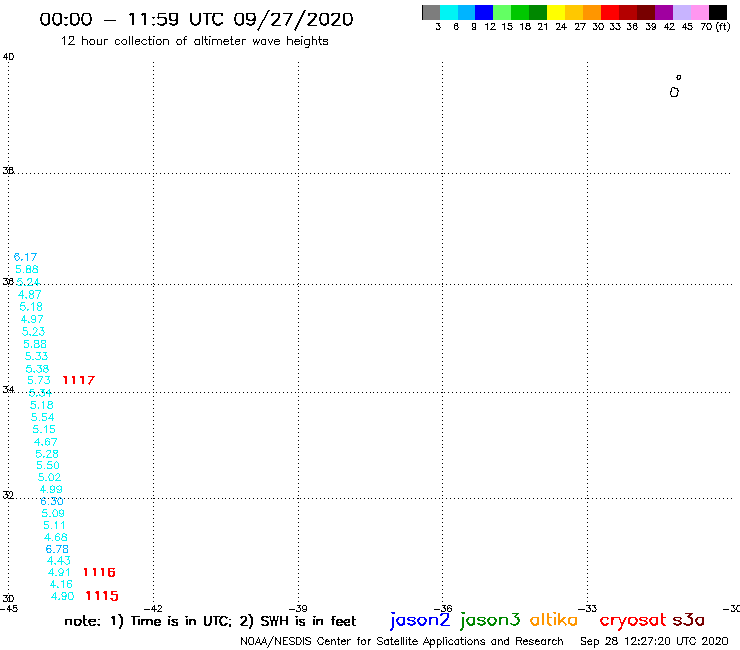
Task: Click the wave height value 5.34
Action: (x=40, y=393)
